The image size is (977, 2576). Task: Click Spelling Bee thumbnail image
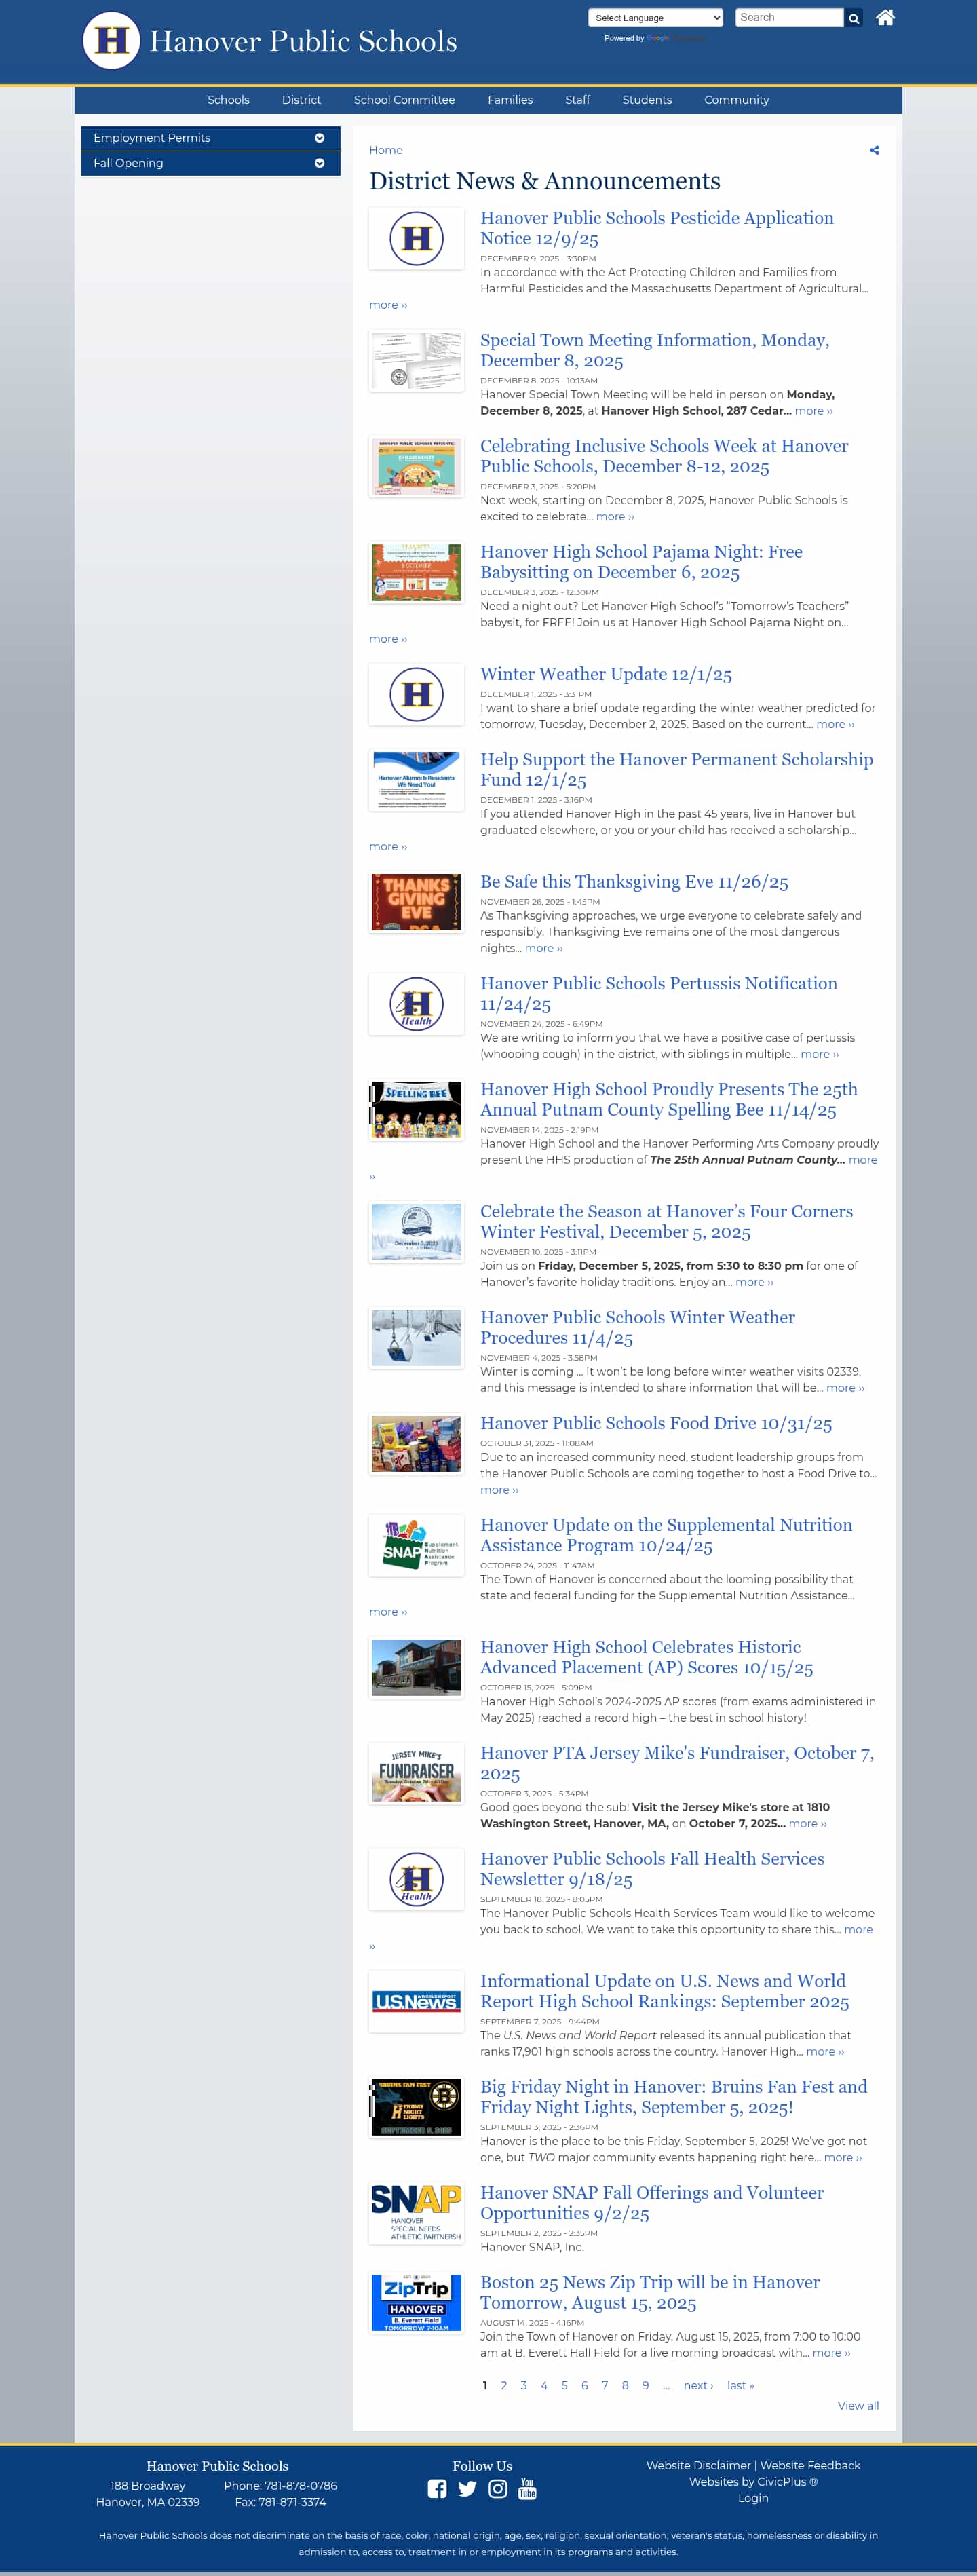(x=416, y=1110)
